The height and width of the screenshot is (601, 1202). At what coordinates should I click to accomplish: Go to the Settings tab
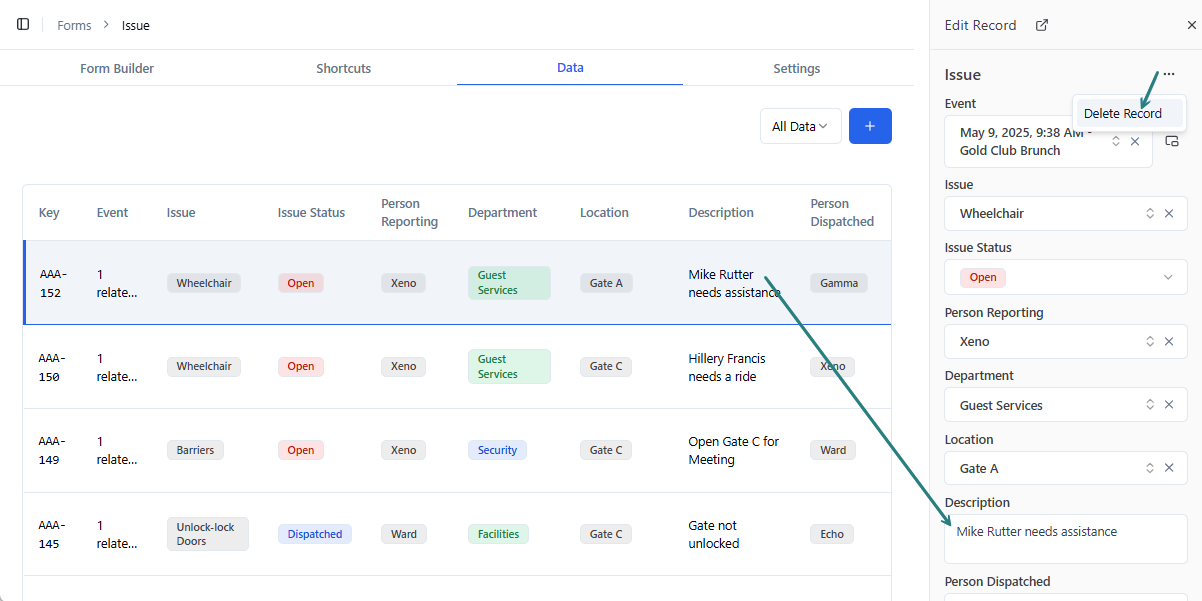(x=796, y=69)
